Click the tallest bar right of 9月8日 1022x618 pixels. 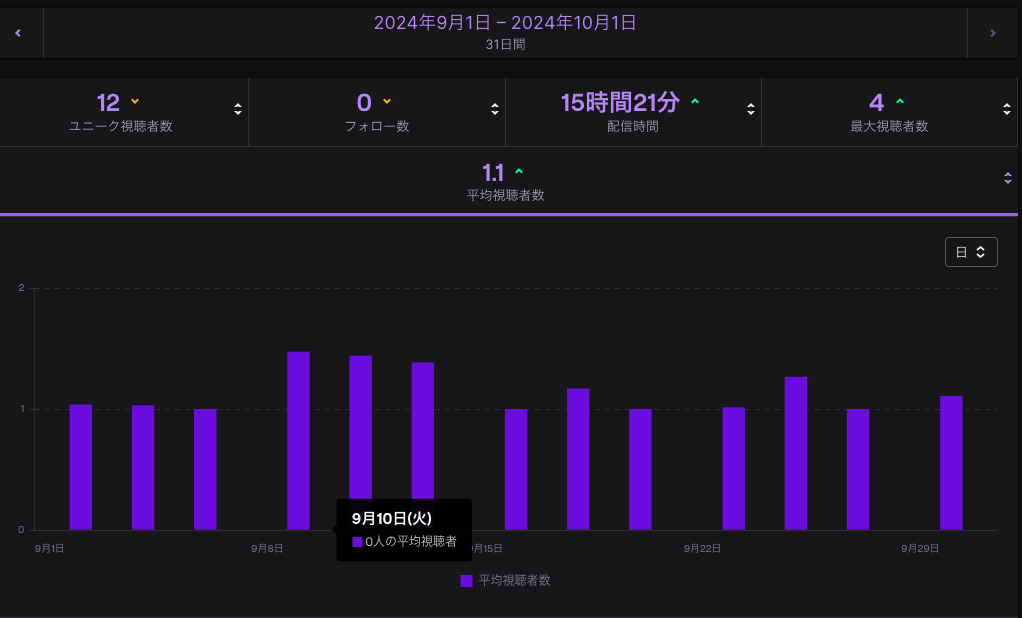[x=298, y=440]
